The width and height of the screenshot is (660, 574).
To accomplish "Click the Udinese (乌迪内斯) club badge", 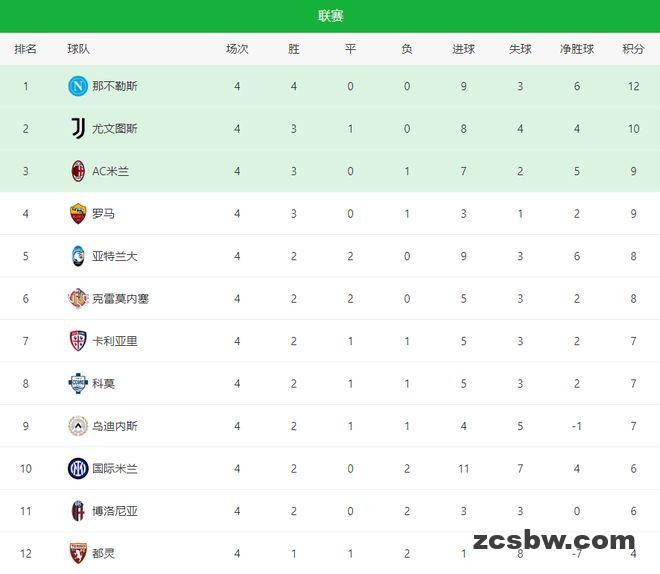I will click(78, 426).
